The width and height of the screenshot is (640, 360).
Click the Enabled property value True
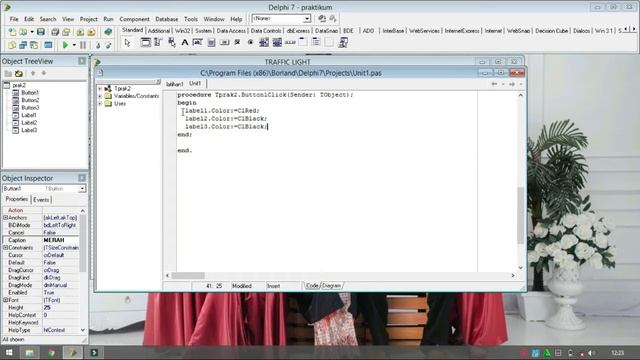[61, 292]
